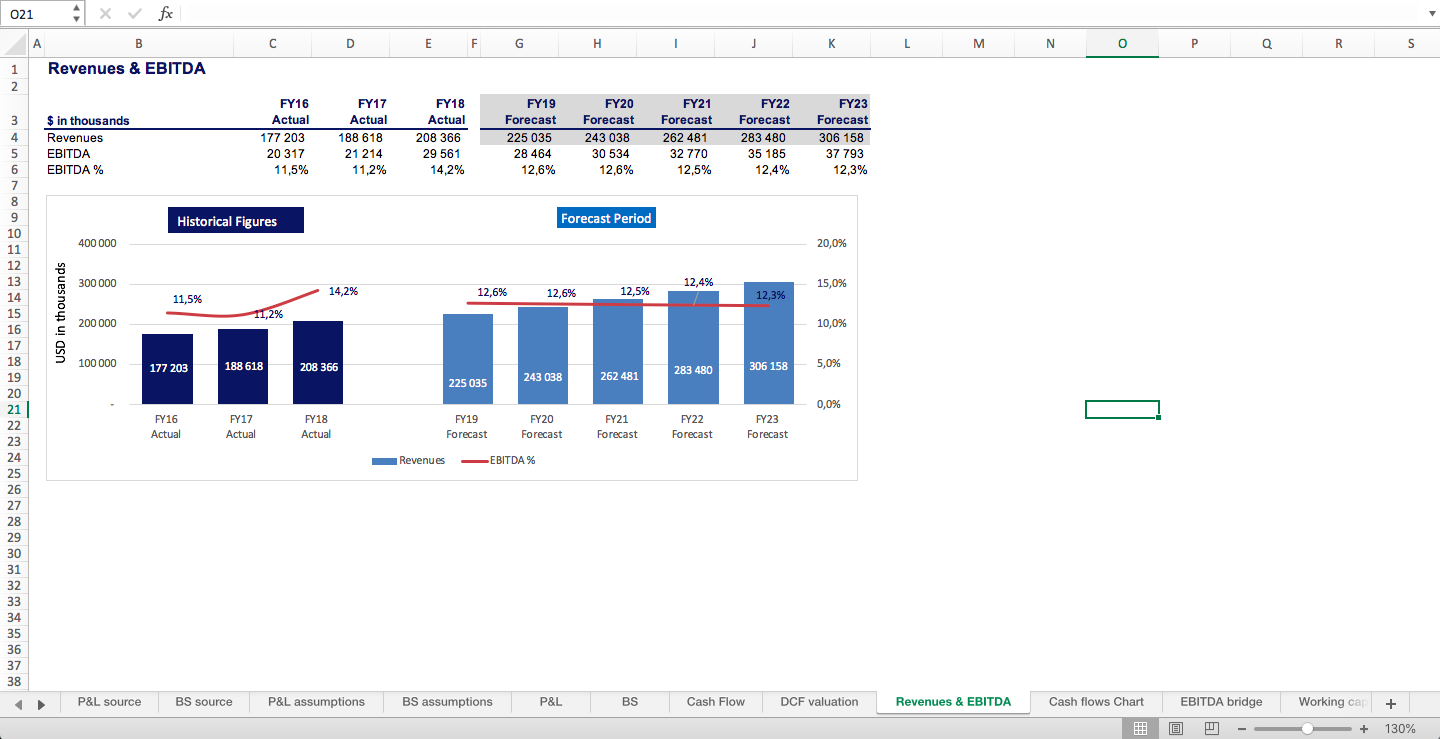Add a new sheet with the plus button

(x=1390, y=703)
